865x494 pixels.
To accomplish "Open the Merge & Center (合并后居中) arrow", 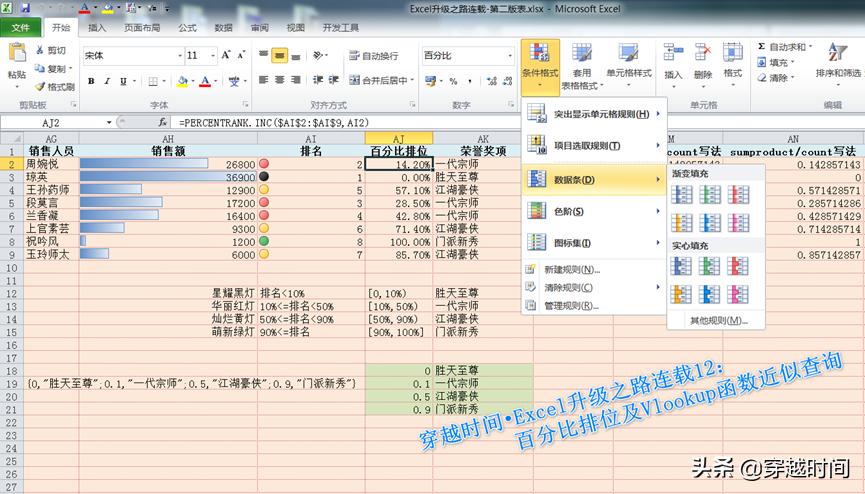I will point(412,81).
